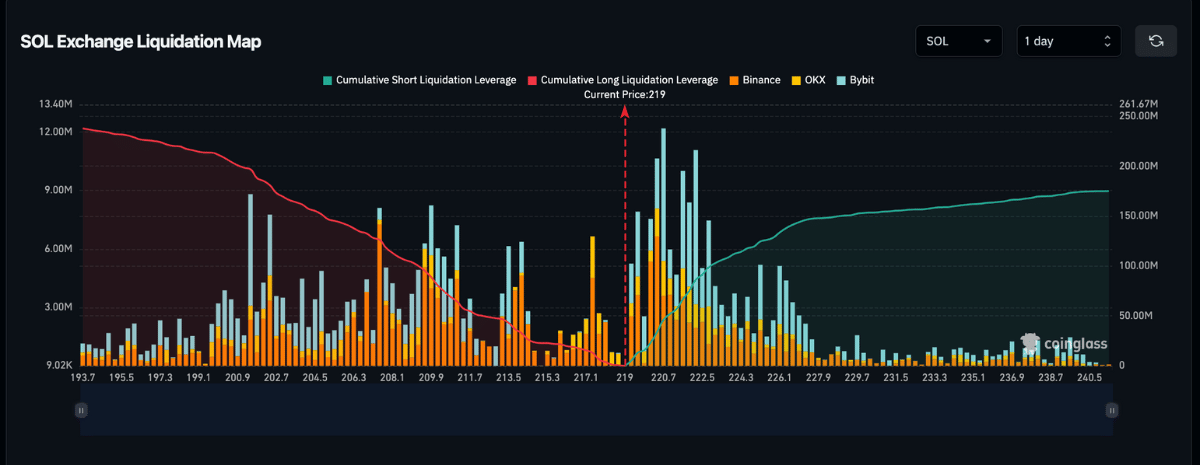Click the yellow OKX legend square
This screenshot has height=465, width=1200.
(796, 79)
